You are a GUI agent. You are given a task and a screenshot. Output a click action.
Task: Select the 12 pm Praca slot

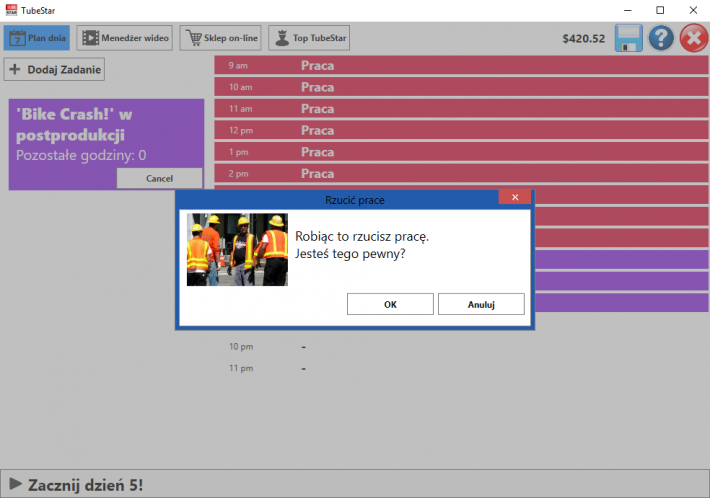click(461, 130)
